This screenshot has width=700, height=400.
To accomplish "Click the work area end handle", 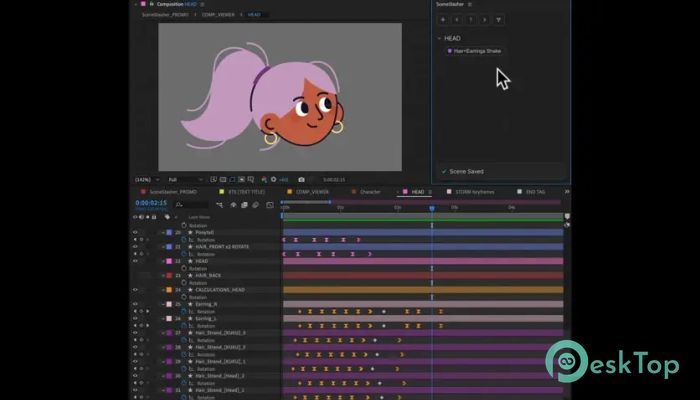I will click(330, 202).
